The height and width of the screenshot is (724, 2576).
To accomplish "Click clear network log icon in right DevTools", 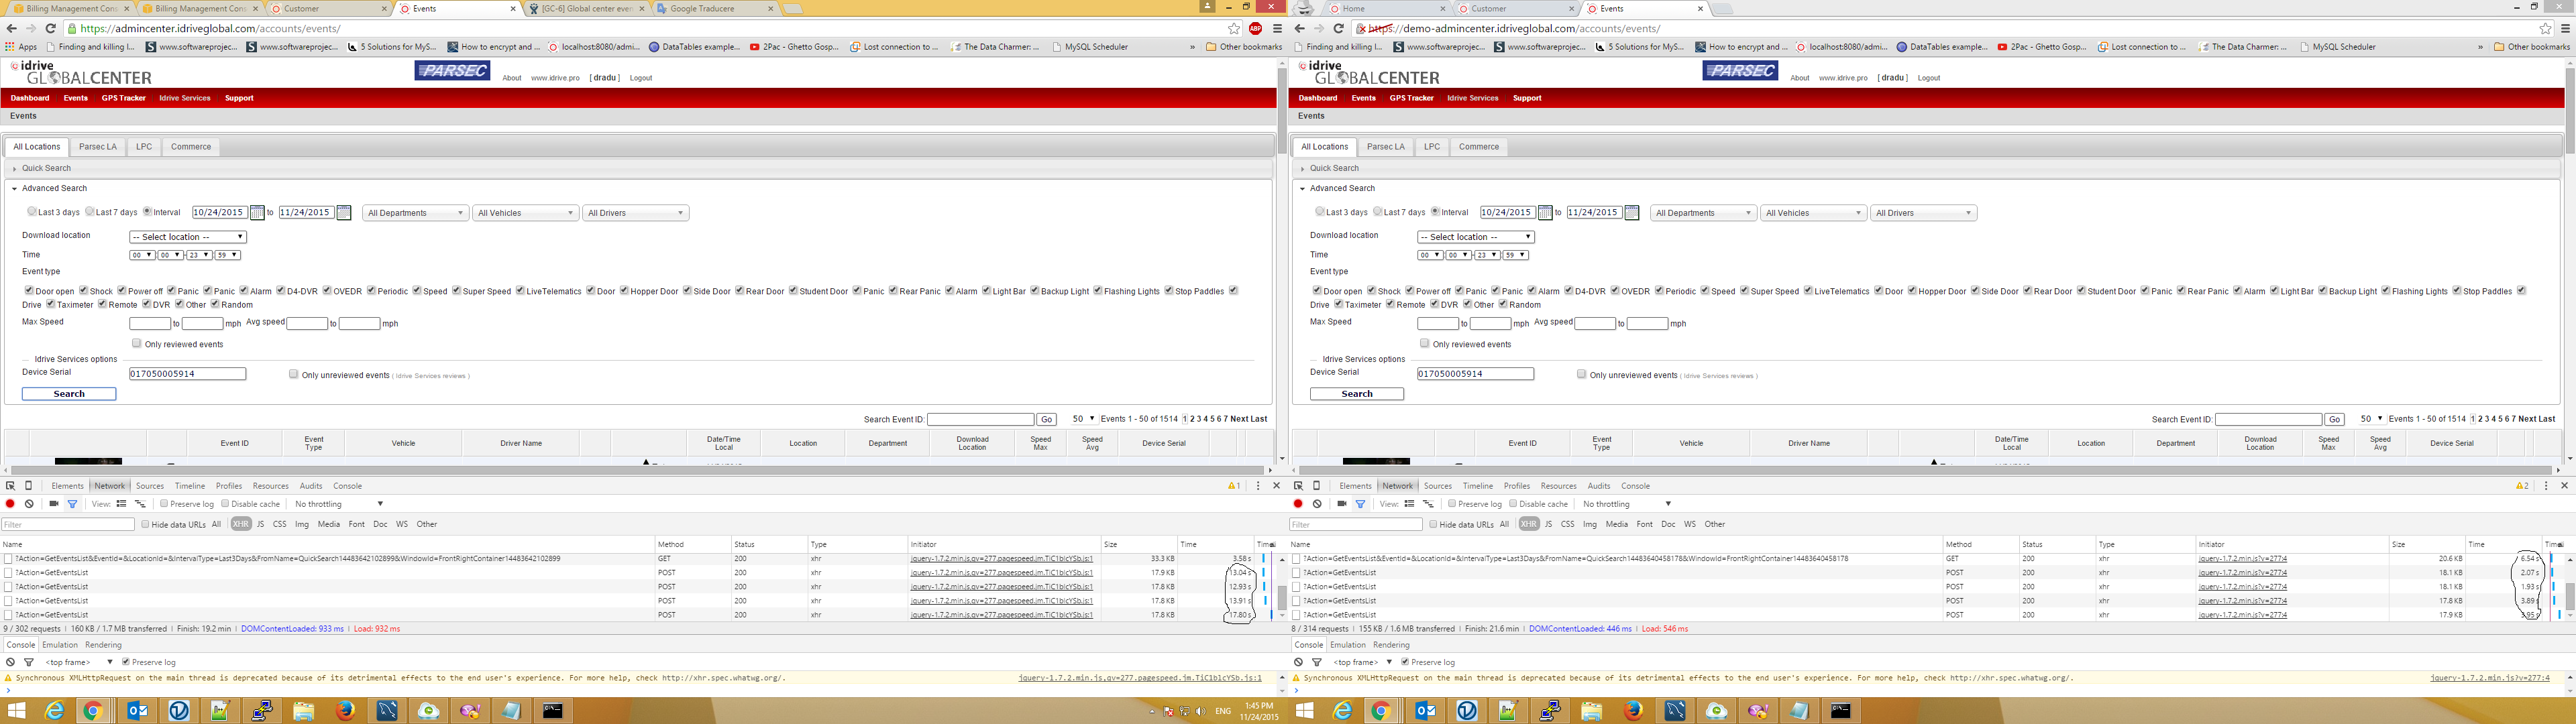I will 1317,504.
